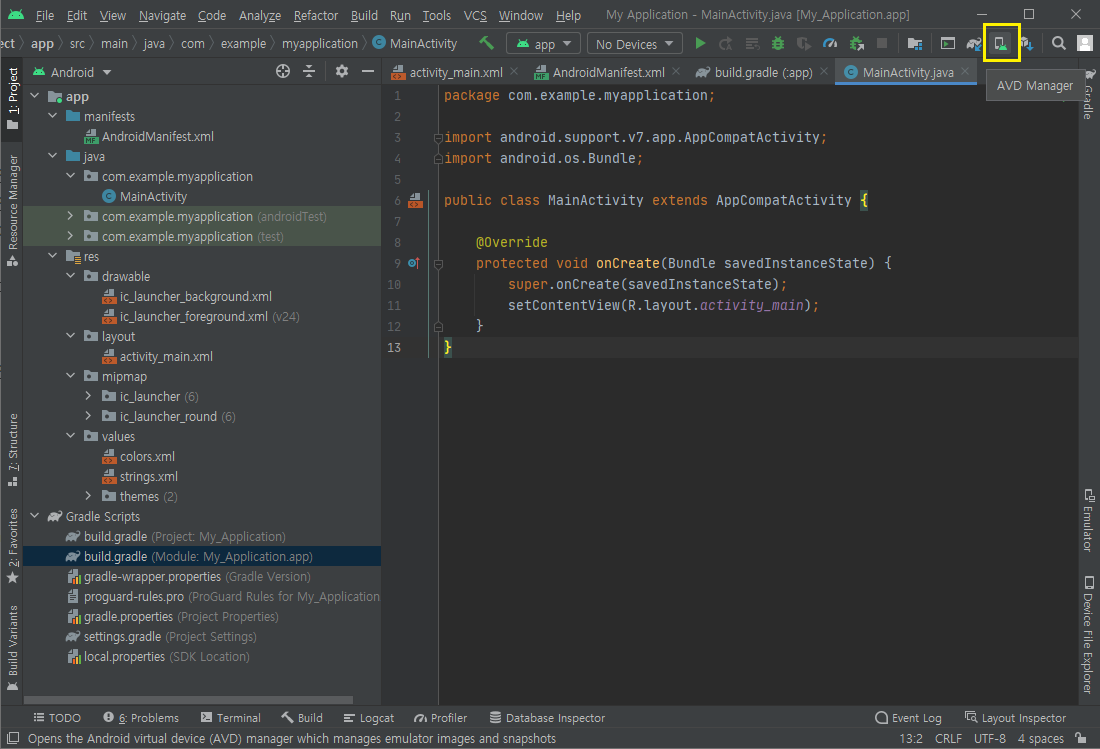This screenshot has width=1100, height=749.
Task: Open the Analyze menu
Action: 260,15
